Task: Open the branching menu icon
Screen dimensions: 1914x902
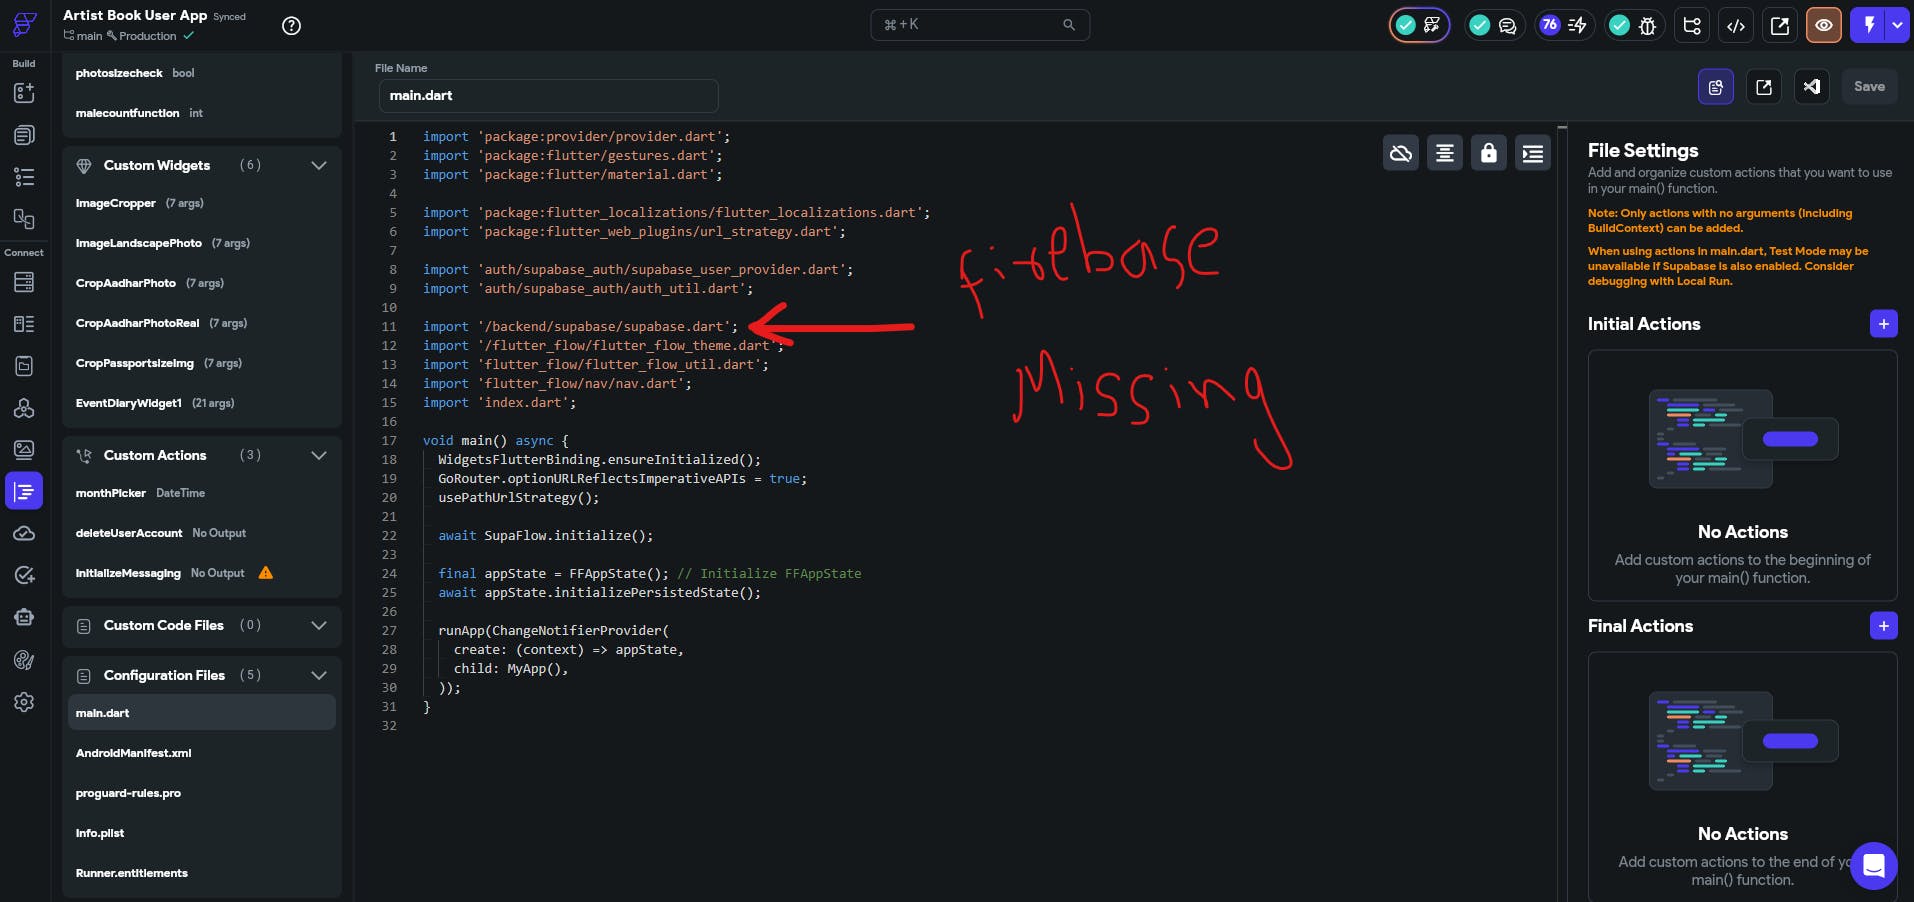Action: 1692,26
